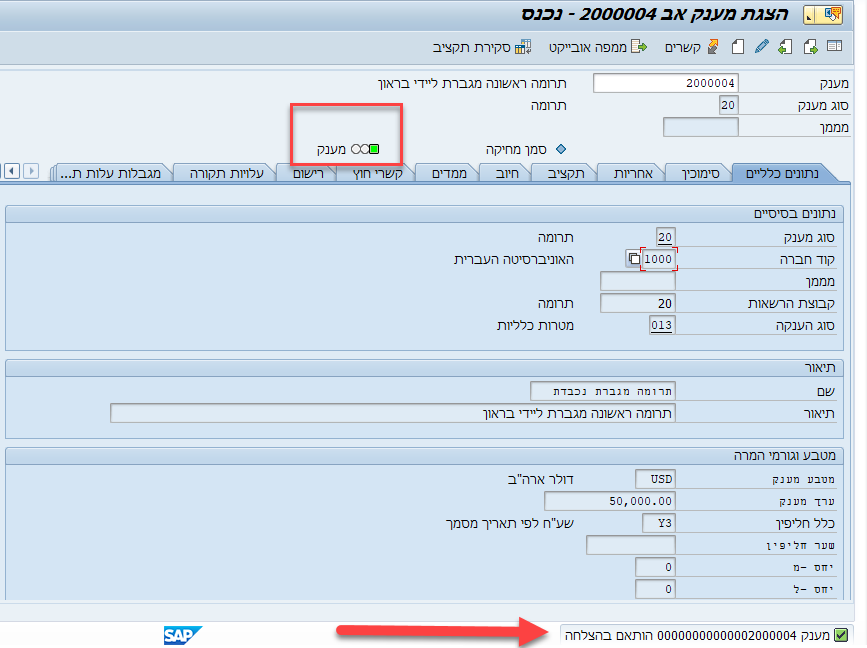Switch to change mode with pencil icon

[761, 46]
